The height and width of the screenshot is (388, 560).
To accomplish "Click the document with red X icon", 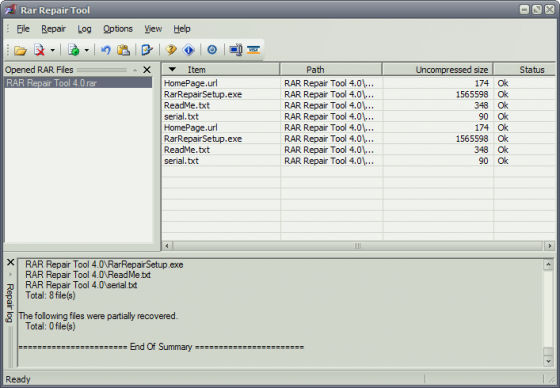I will click(x=39, y=50).
